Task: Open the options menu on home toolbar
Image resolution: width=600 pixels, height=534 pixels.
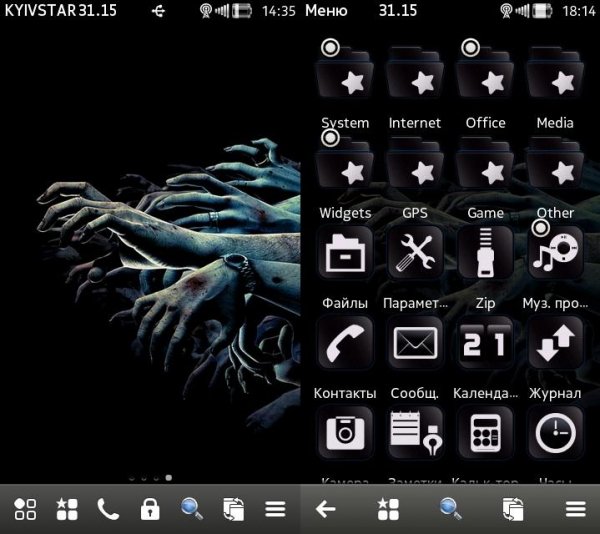Action: point(275,509)
